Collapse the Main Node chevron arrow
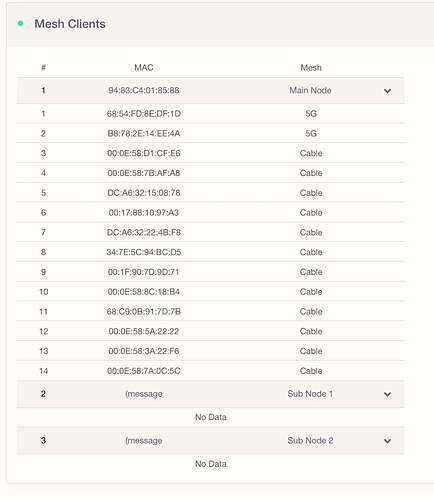Screen dimensions: 434x500 point(387,91)
